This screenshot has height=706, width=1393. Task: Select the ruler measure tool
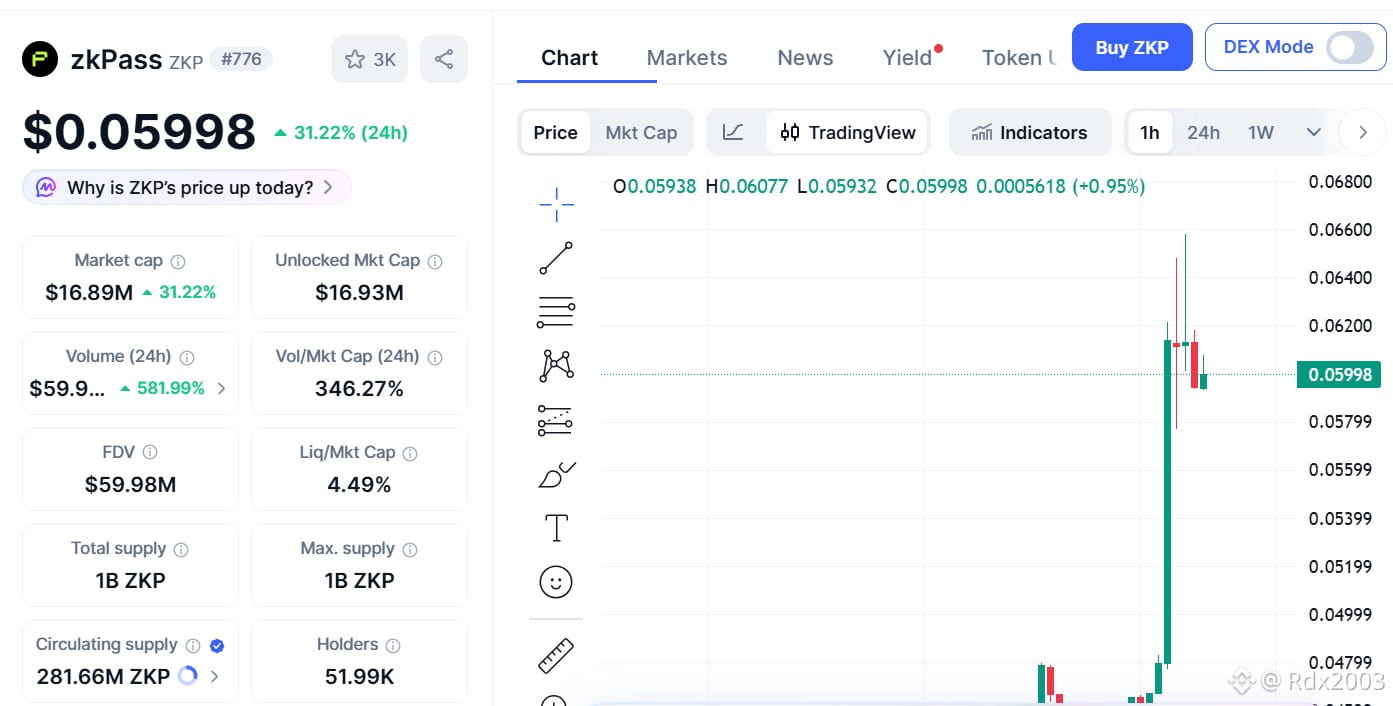click(556, 655)
